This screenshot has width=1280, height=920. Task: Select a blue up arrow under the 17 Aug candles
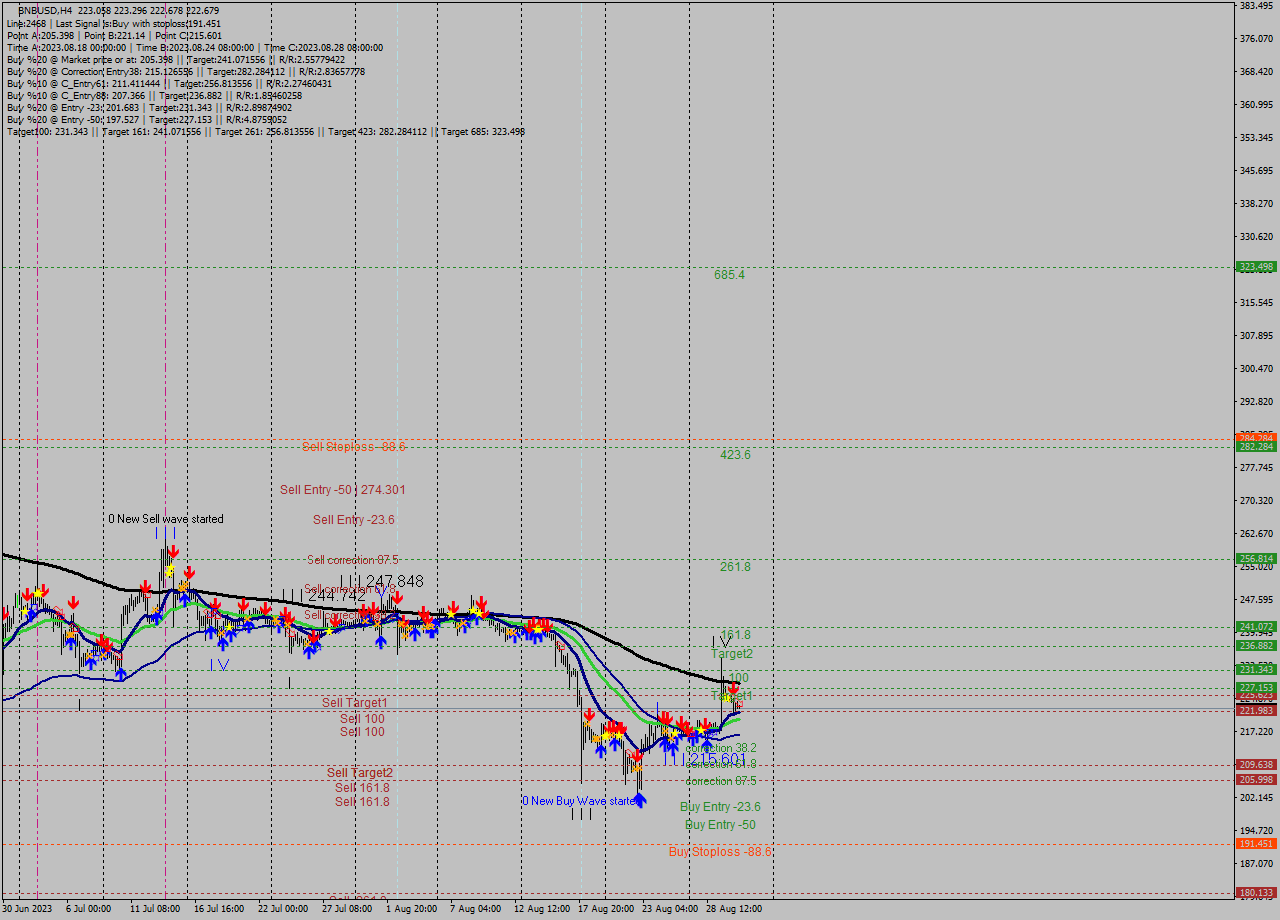[601, 751]
